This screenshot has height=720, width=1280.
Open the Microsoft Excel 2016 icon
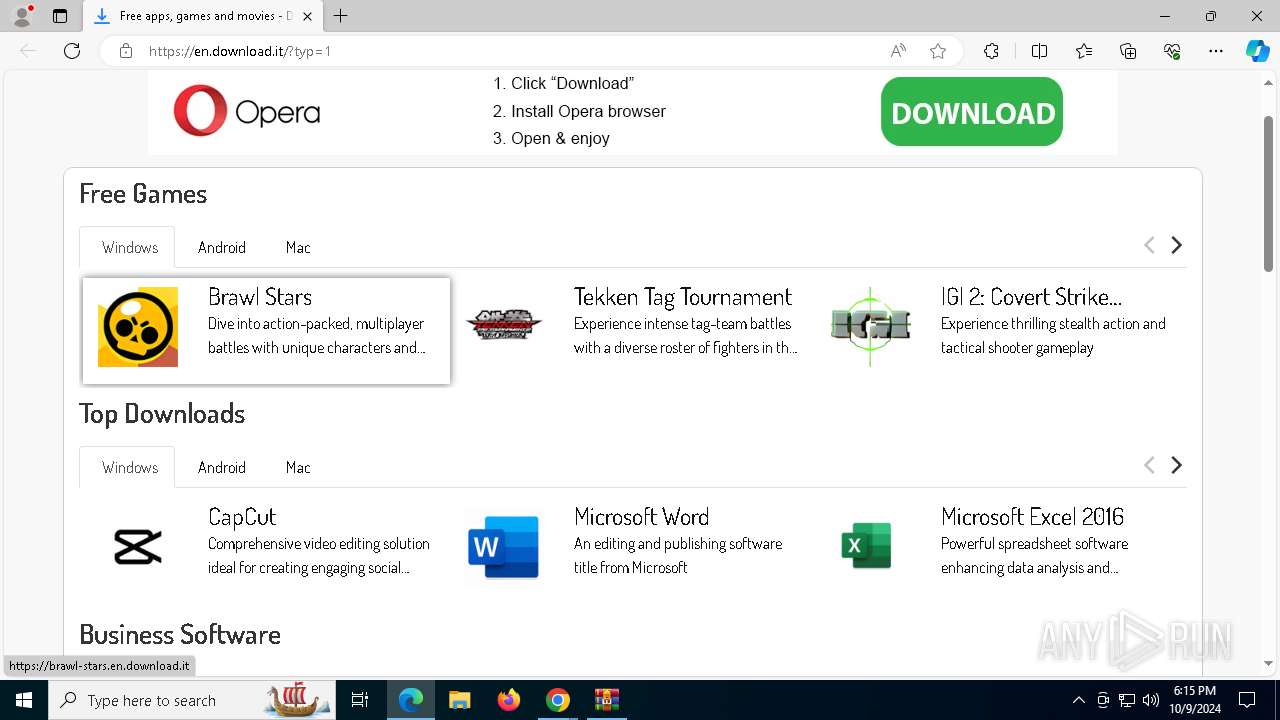[x=866, y=546]
